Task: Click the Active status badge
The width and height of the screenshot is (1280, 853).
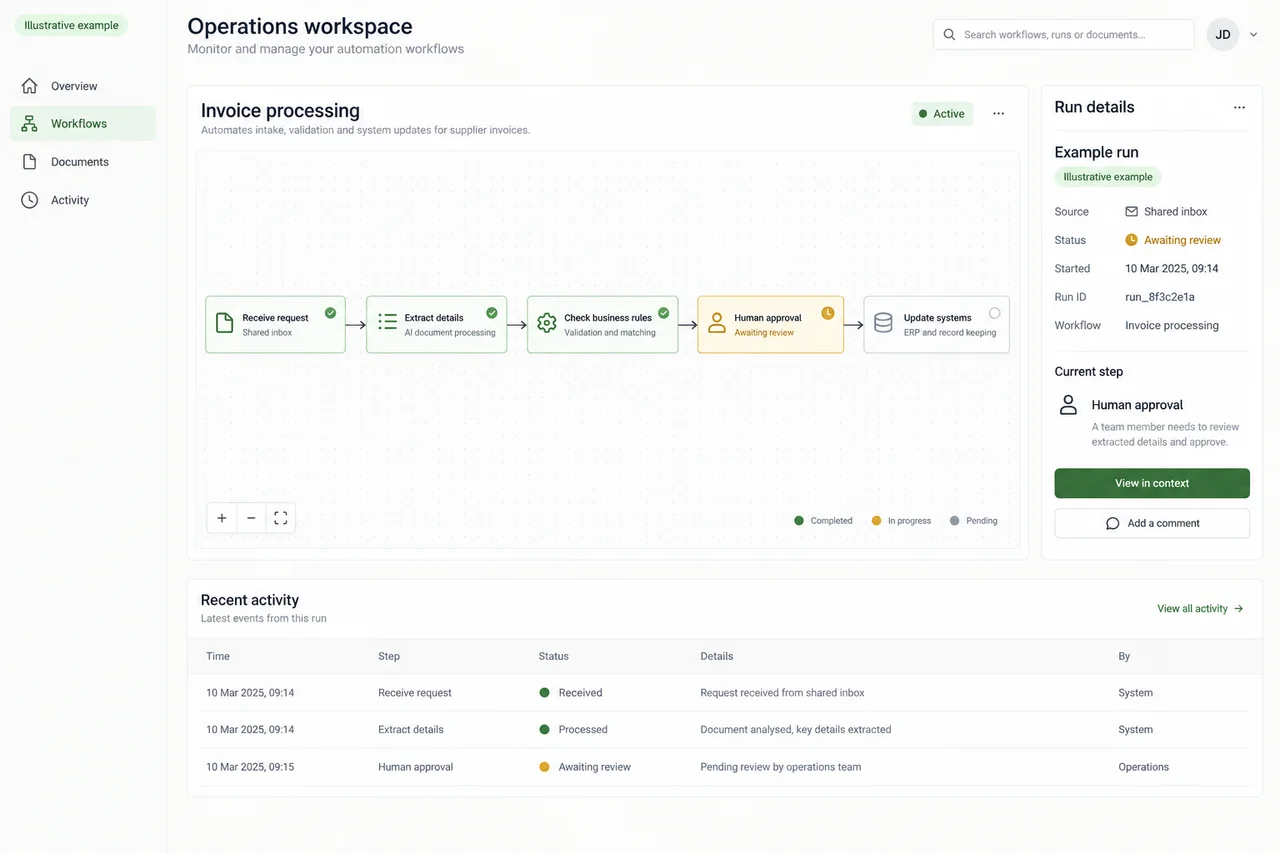Action: (942, 114)
